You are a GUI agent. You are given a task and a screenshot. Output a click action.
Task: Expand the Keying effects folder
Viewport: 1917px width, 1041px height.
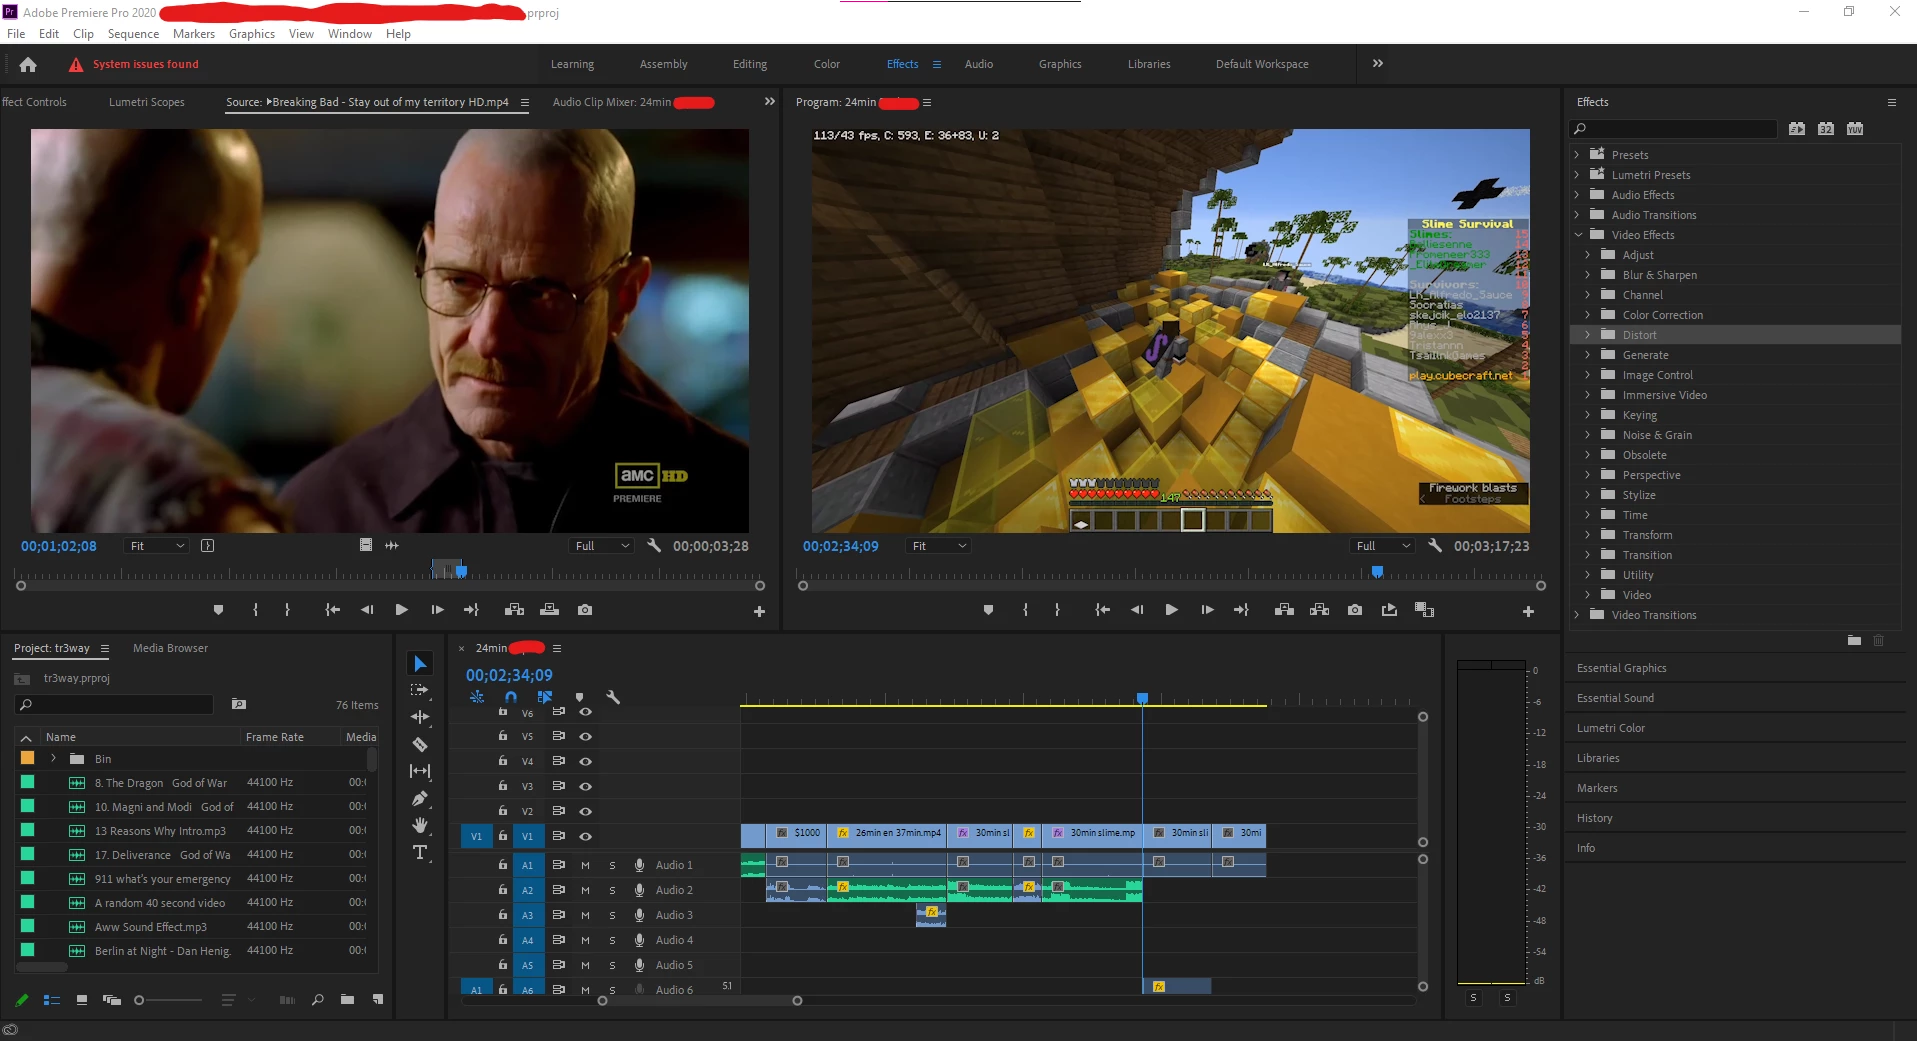coord(1587,415)
